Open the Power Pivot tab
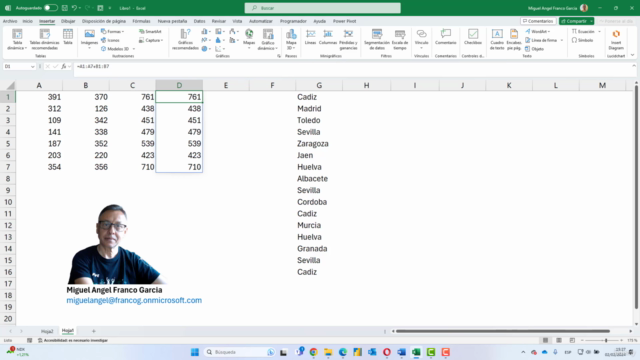Viewport: 640px width, 360px height. tap(344, 21)
